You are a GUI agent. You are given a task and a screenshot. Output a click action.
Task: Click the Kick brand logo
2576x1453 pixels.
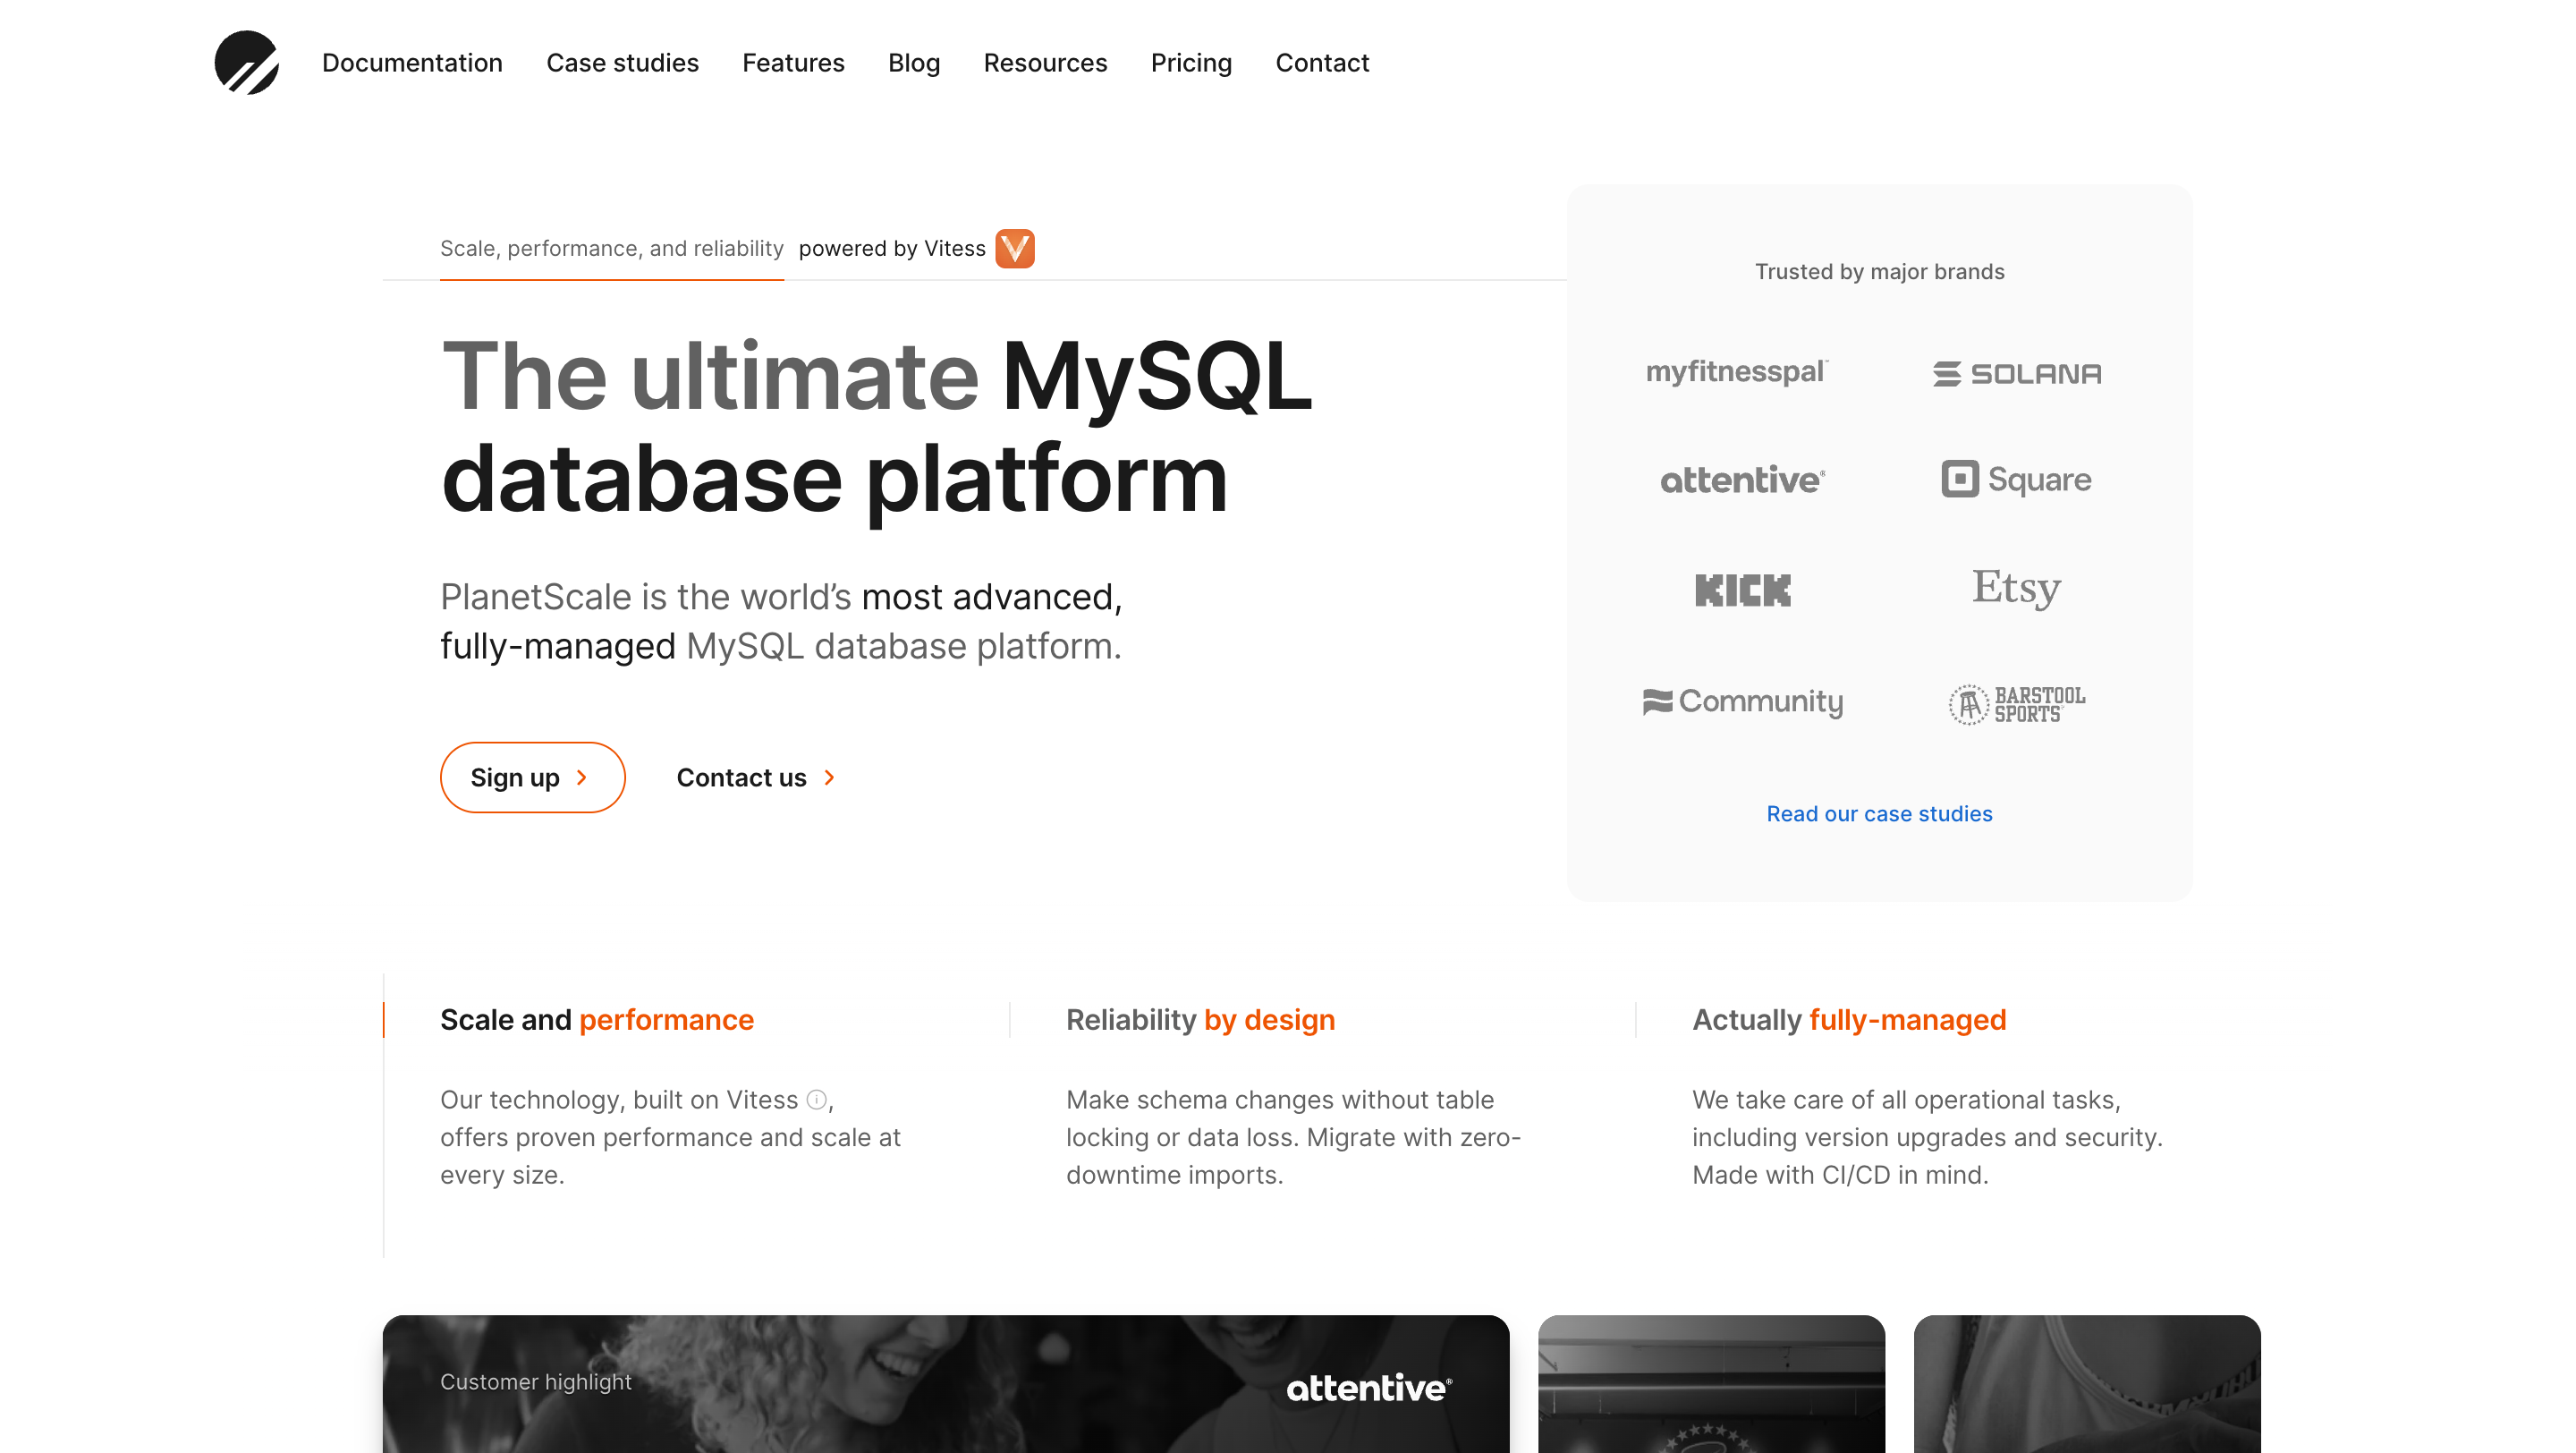(x=1742, y=590)
